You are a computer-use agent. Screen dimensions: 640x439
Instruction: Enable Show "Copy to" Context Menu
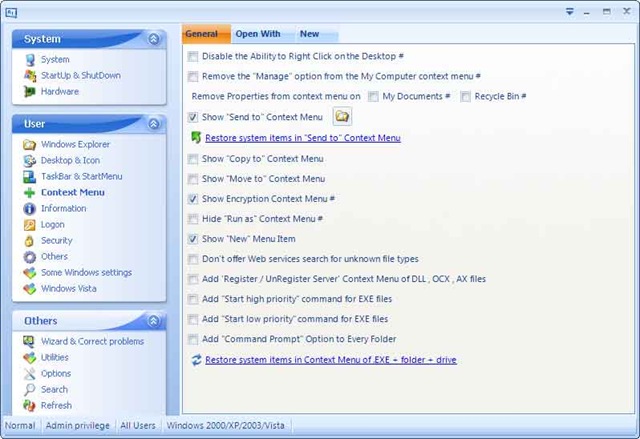point(193,159)
